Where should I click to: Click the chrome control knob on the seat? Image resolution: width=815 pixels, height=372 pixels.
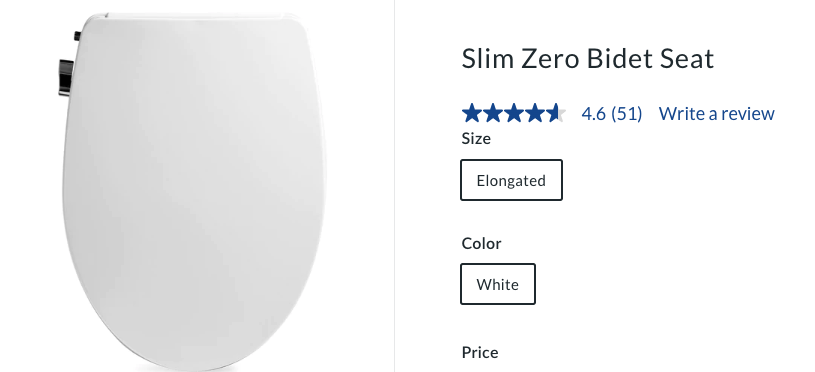point(66,78)
